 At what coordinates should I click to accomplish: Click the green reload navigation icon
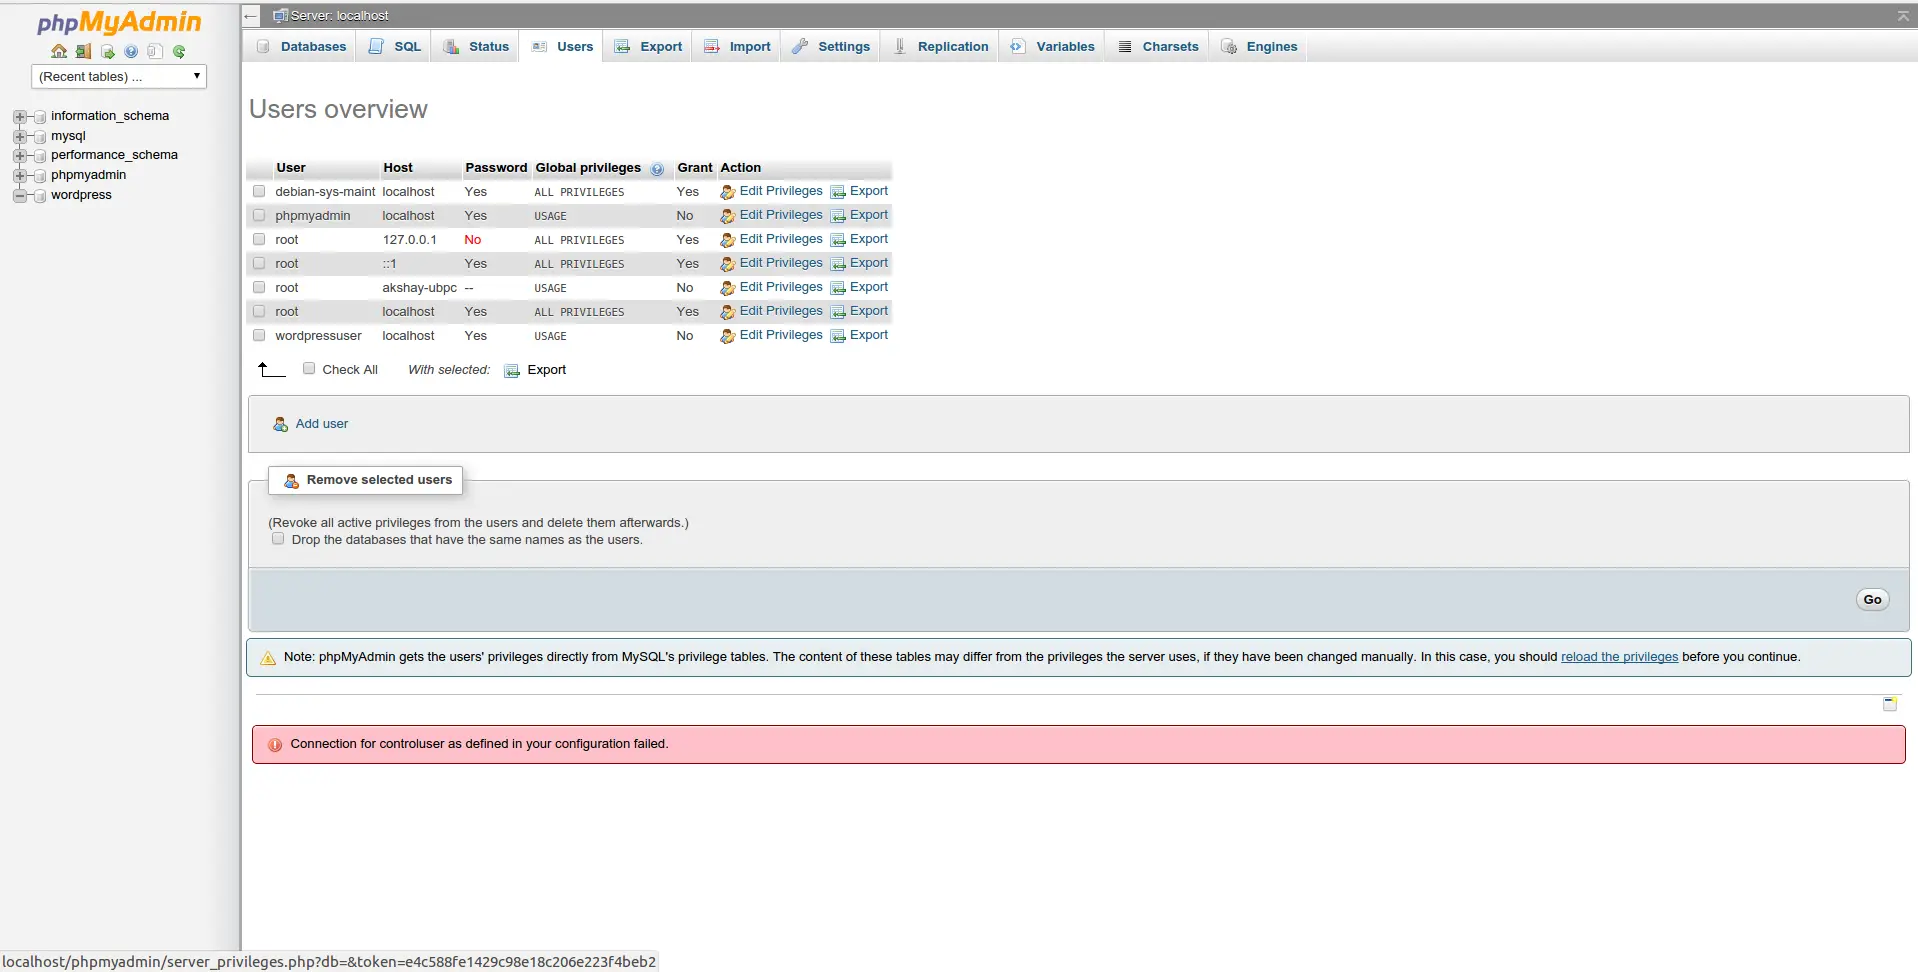179,52
